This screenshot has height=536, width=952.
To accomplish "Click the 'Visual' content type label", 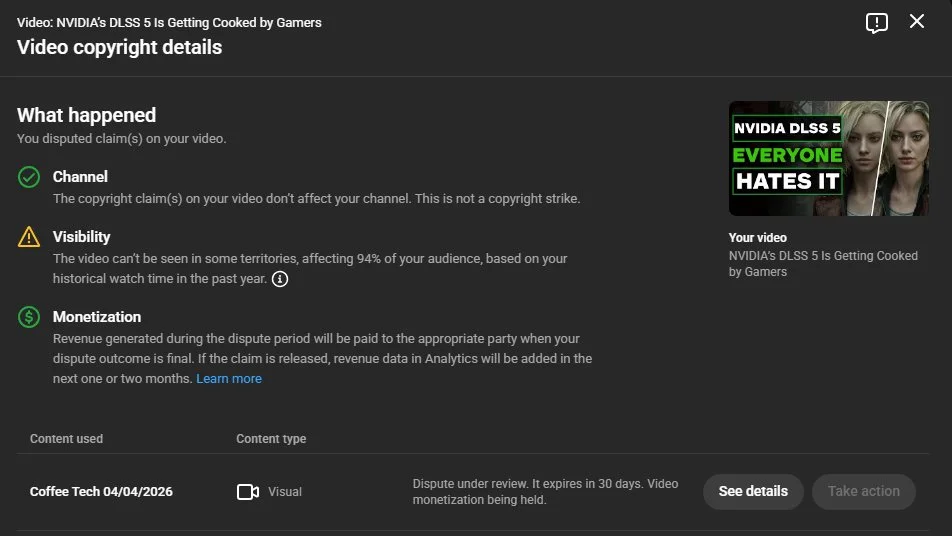I will click(285, 492).
